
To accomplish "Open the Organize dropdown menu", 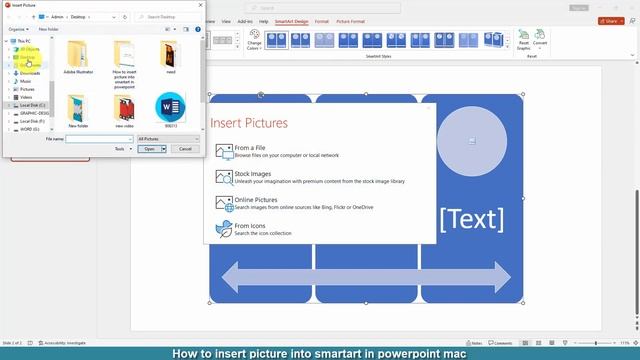I will tap(18, 29).
